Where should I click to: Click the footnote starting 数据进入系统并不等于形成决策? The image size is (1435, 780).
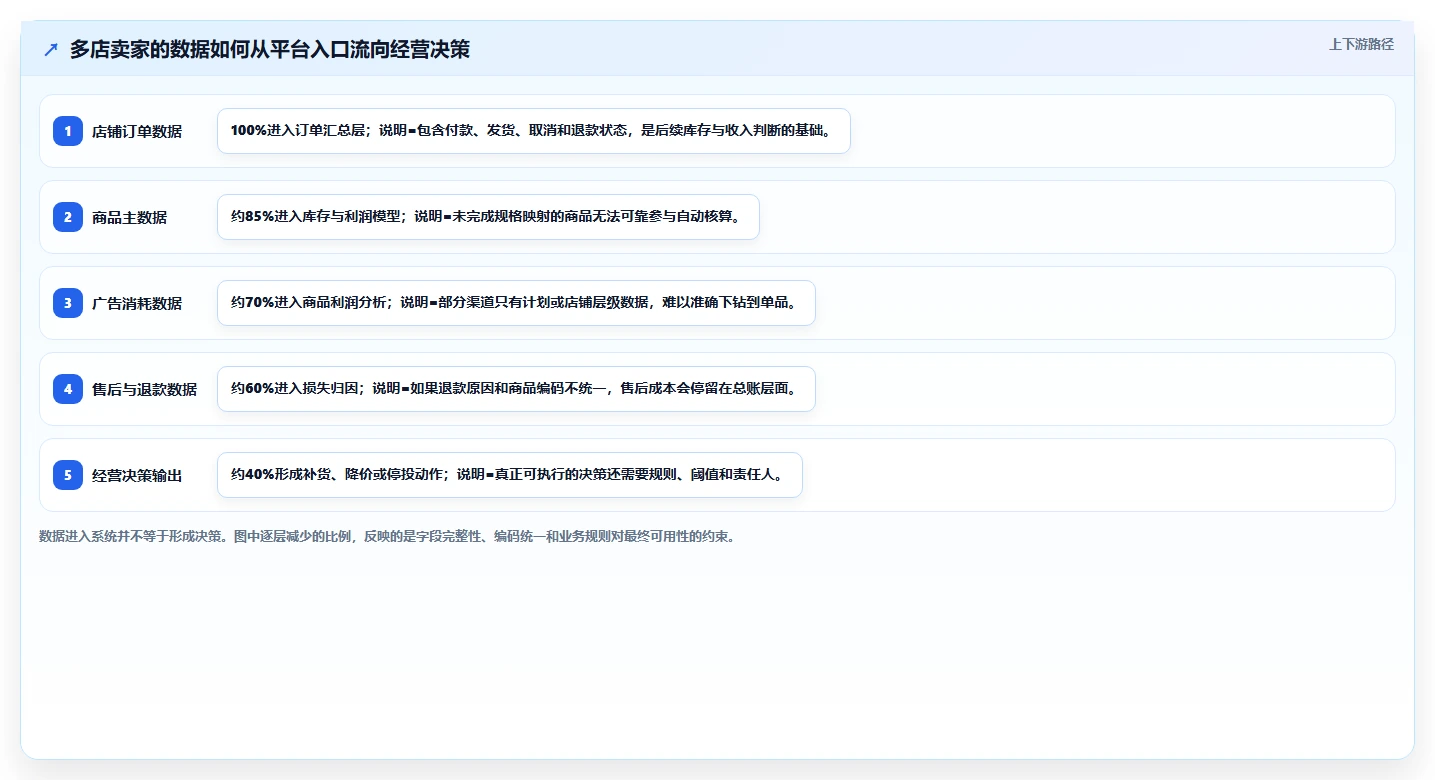pyautogui.click(x=388, y=536)
